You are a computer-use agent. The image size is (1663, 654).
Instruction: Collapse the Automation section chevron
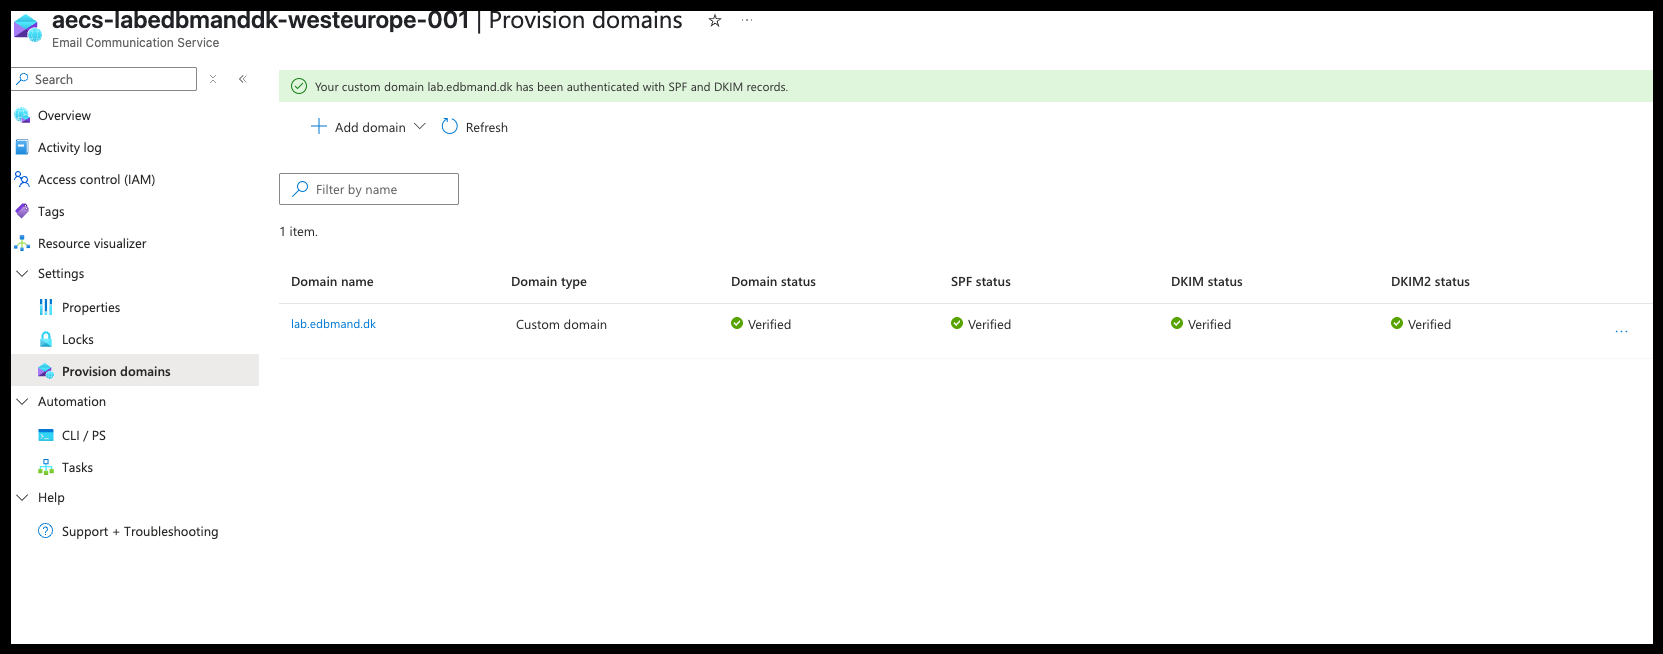22,401
